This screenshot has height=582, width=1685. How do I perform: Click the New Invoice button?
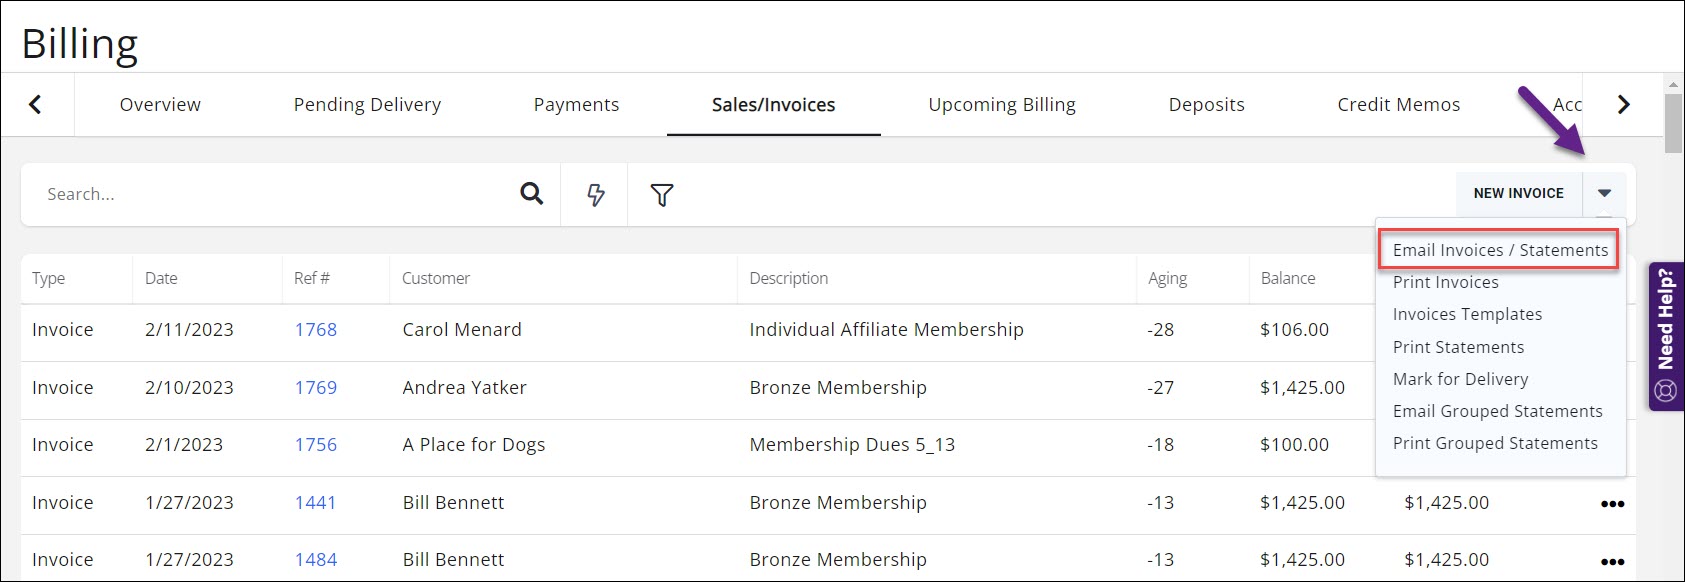point(1518,193)
